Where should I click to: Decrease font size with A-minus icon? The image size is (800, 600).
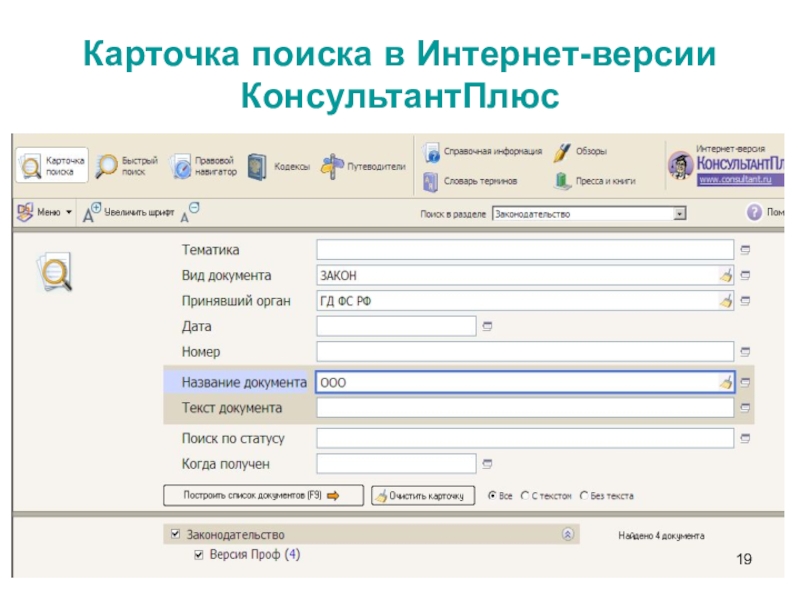tap(190, 212)
